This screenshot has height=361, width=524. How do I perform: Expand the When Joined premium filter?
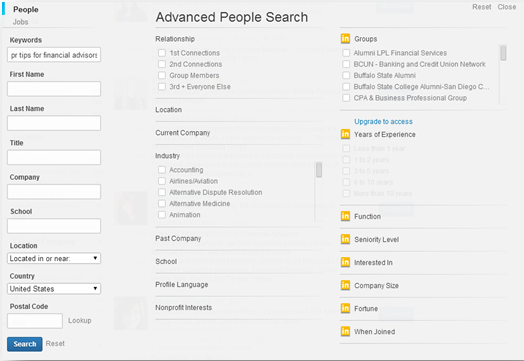click(375, 332)
